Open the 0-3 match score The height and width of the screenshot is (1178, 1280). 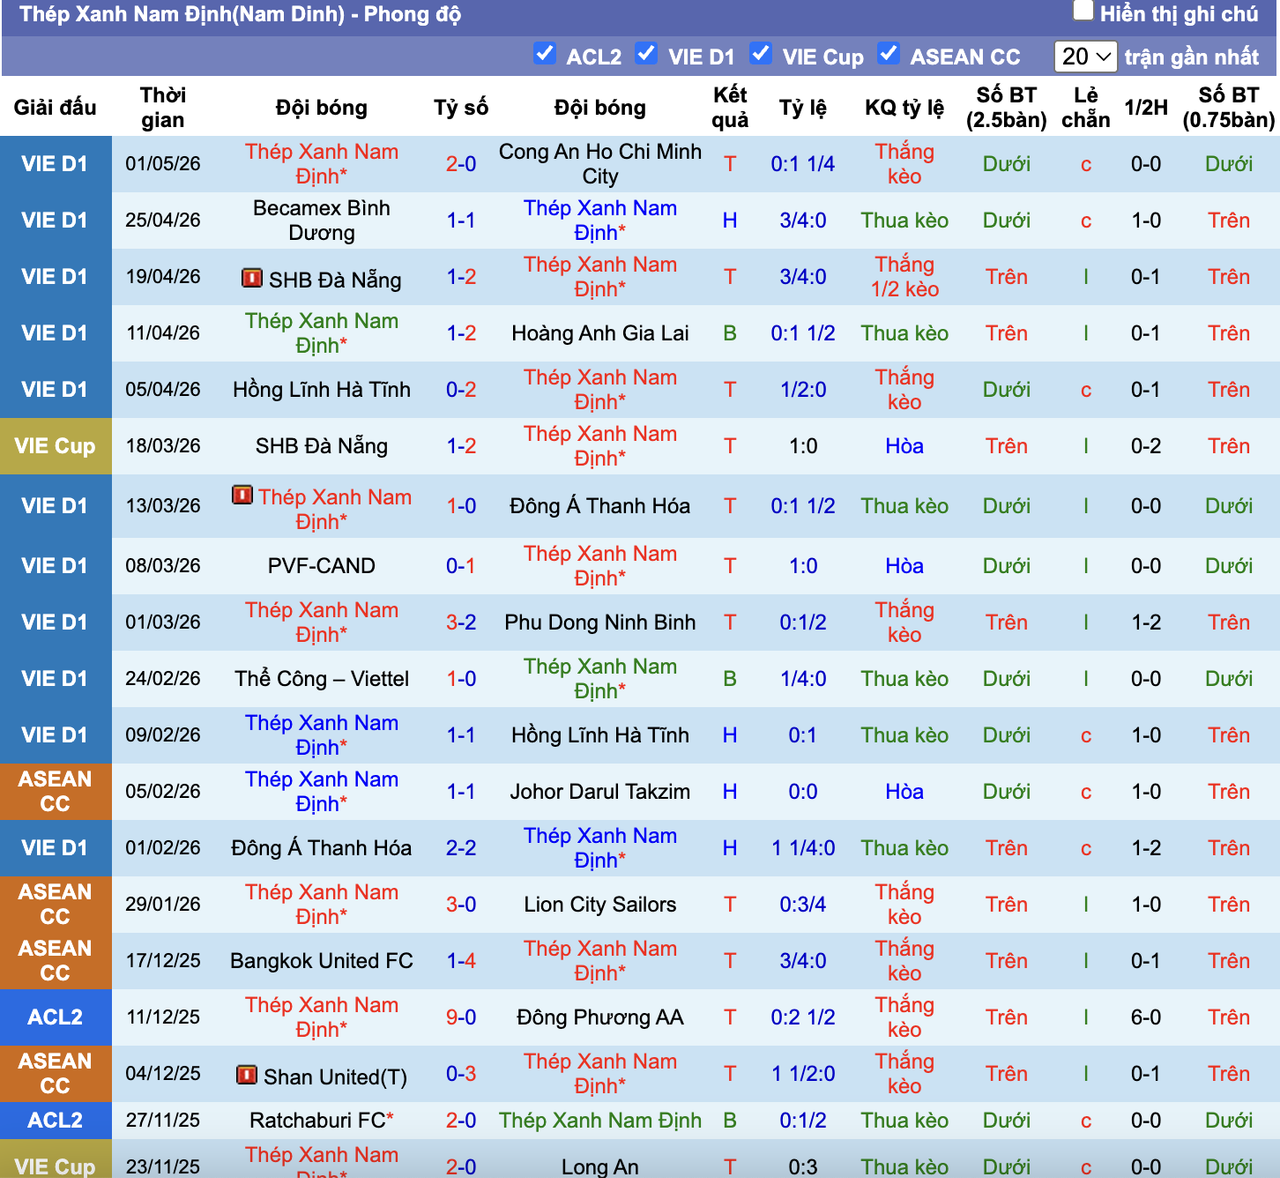click(461, 1074)
